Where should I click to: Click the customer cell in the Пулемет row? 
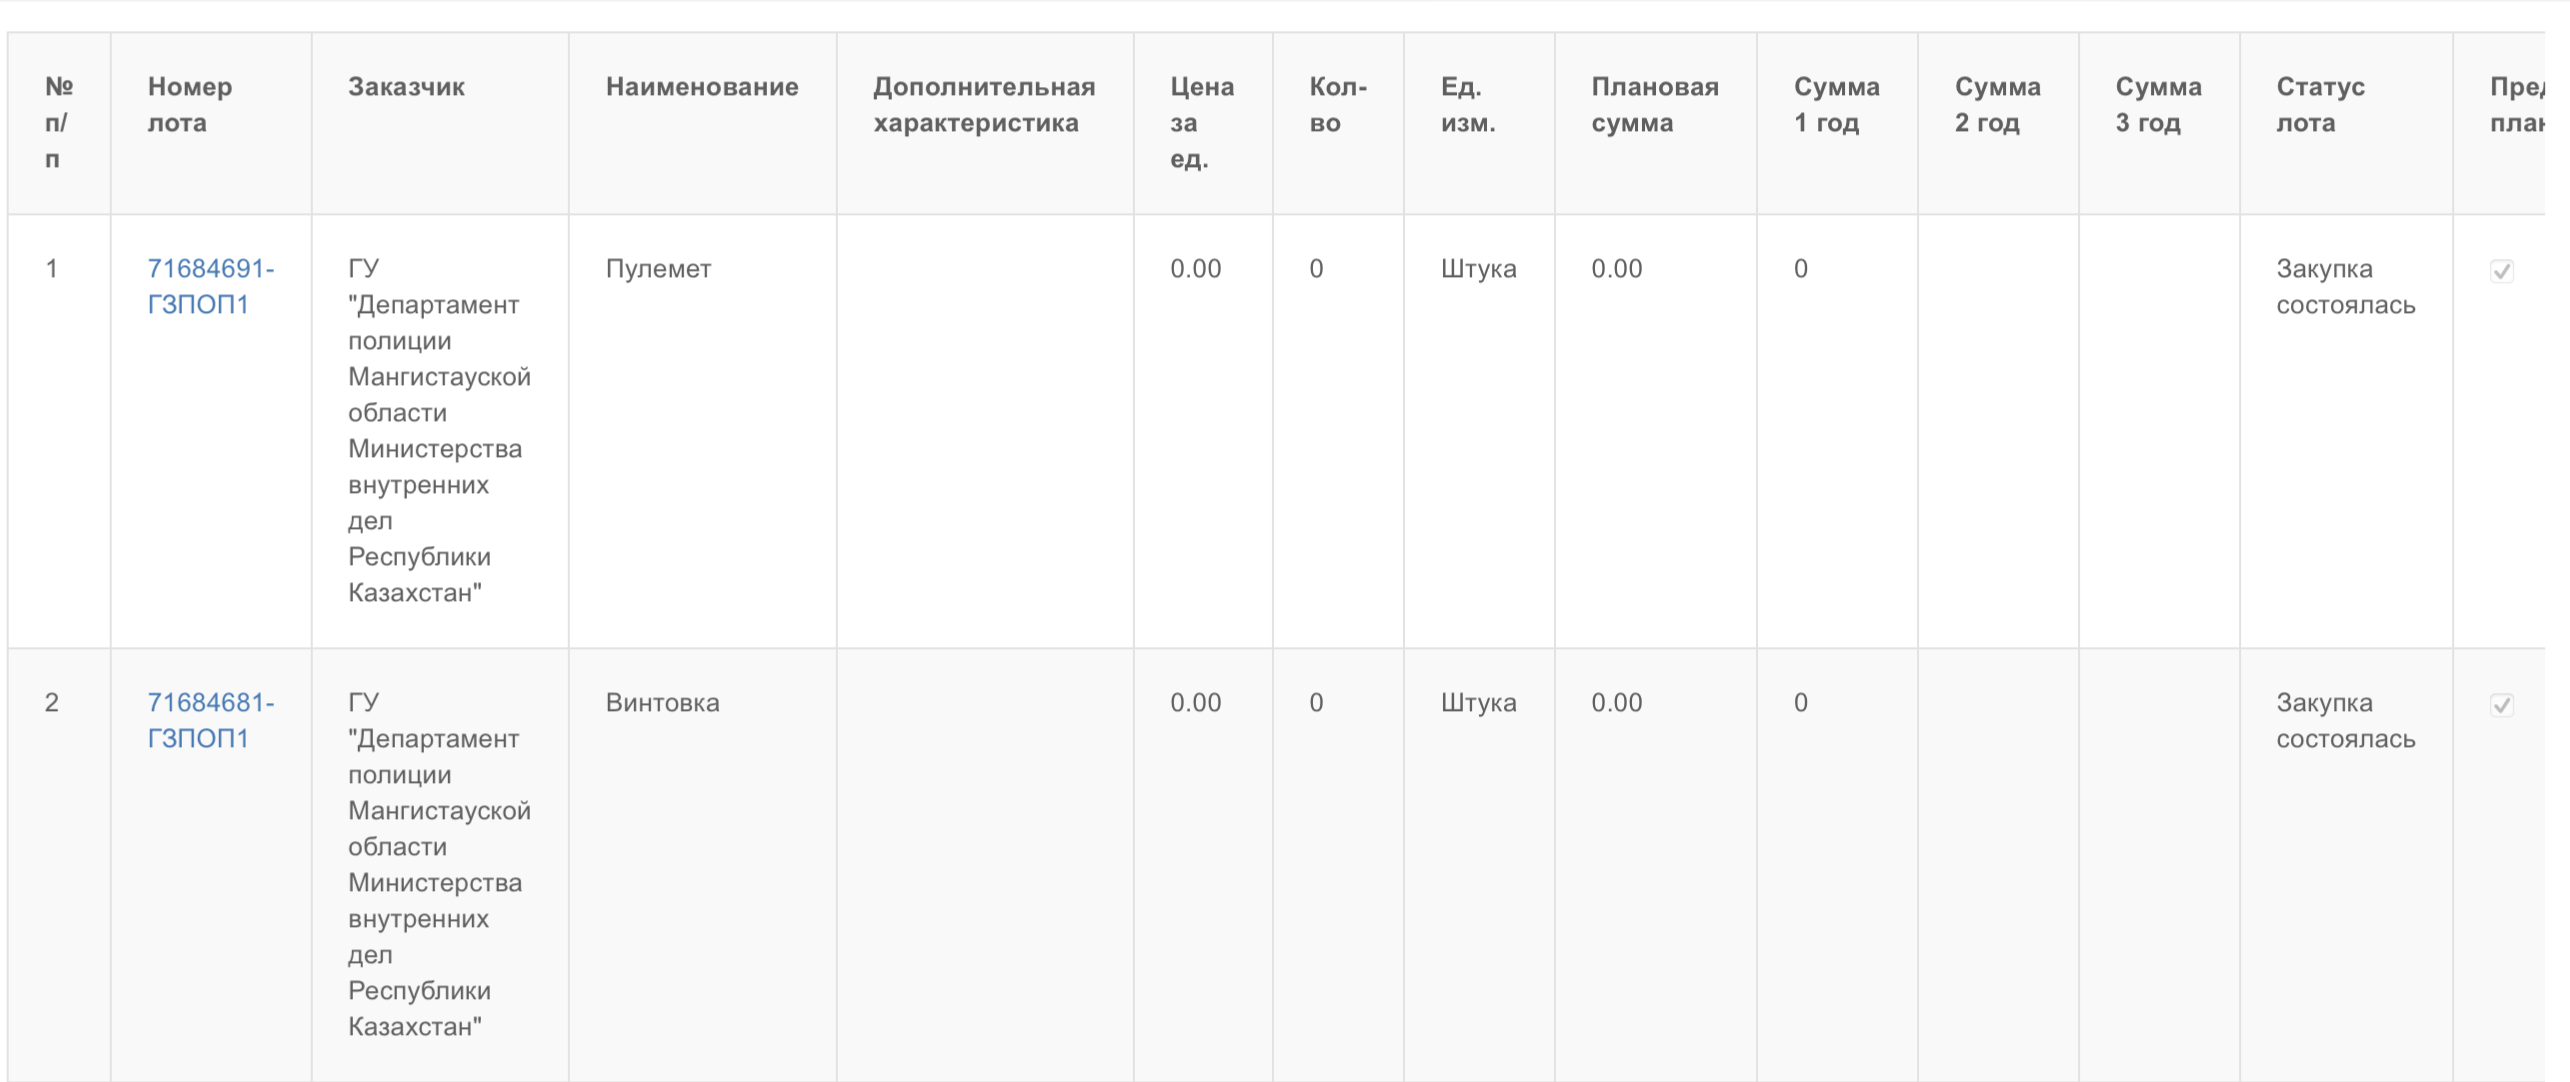pyautogui.click(x=438, y=430)
